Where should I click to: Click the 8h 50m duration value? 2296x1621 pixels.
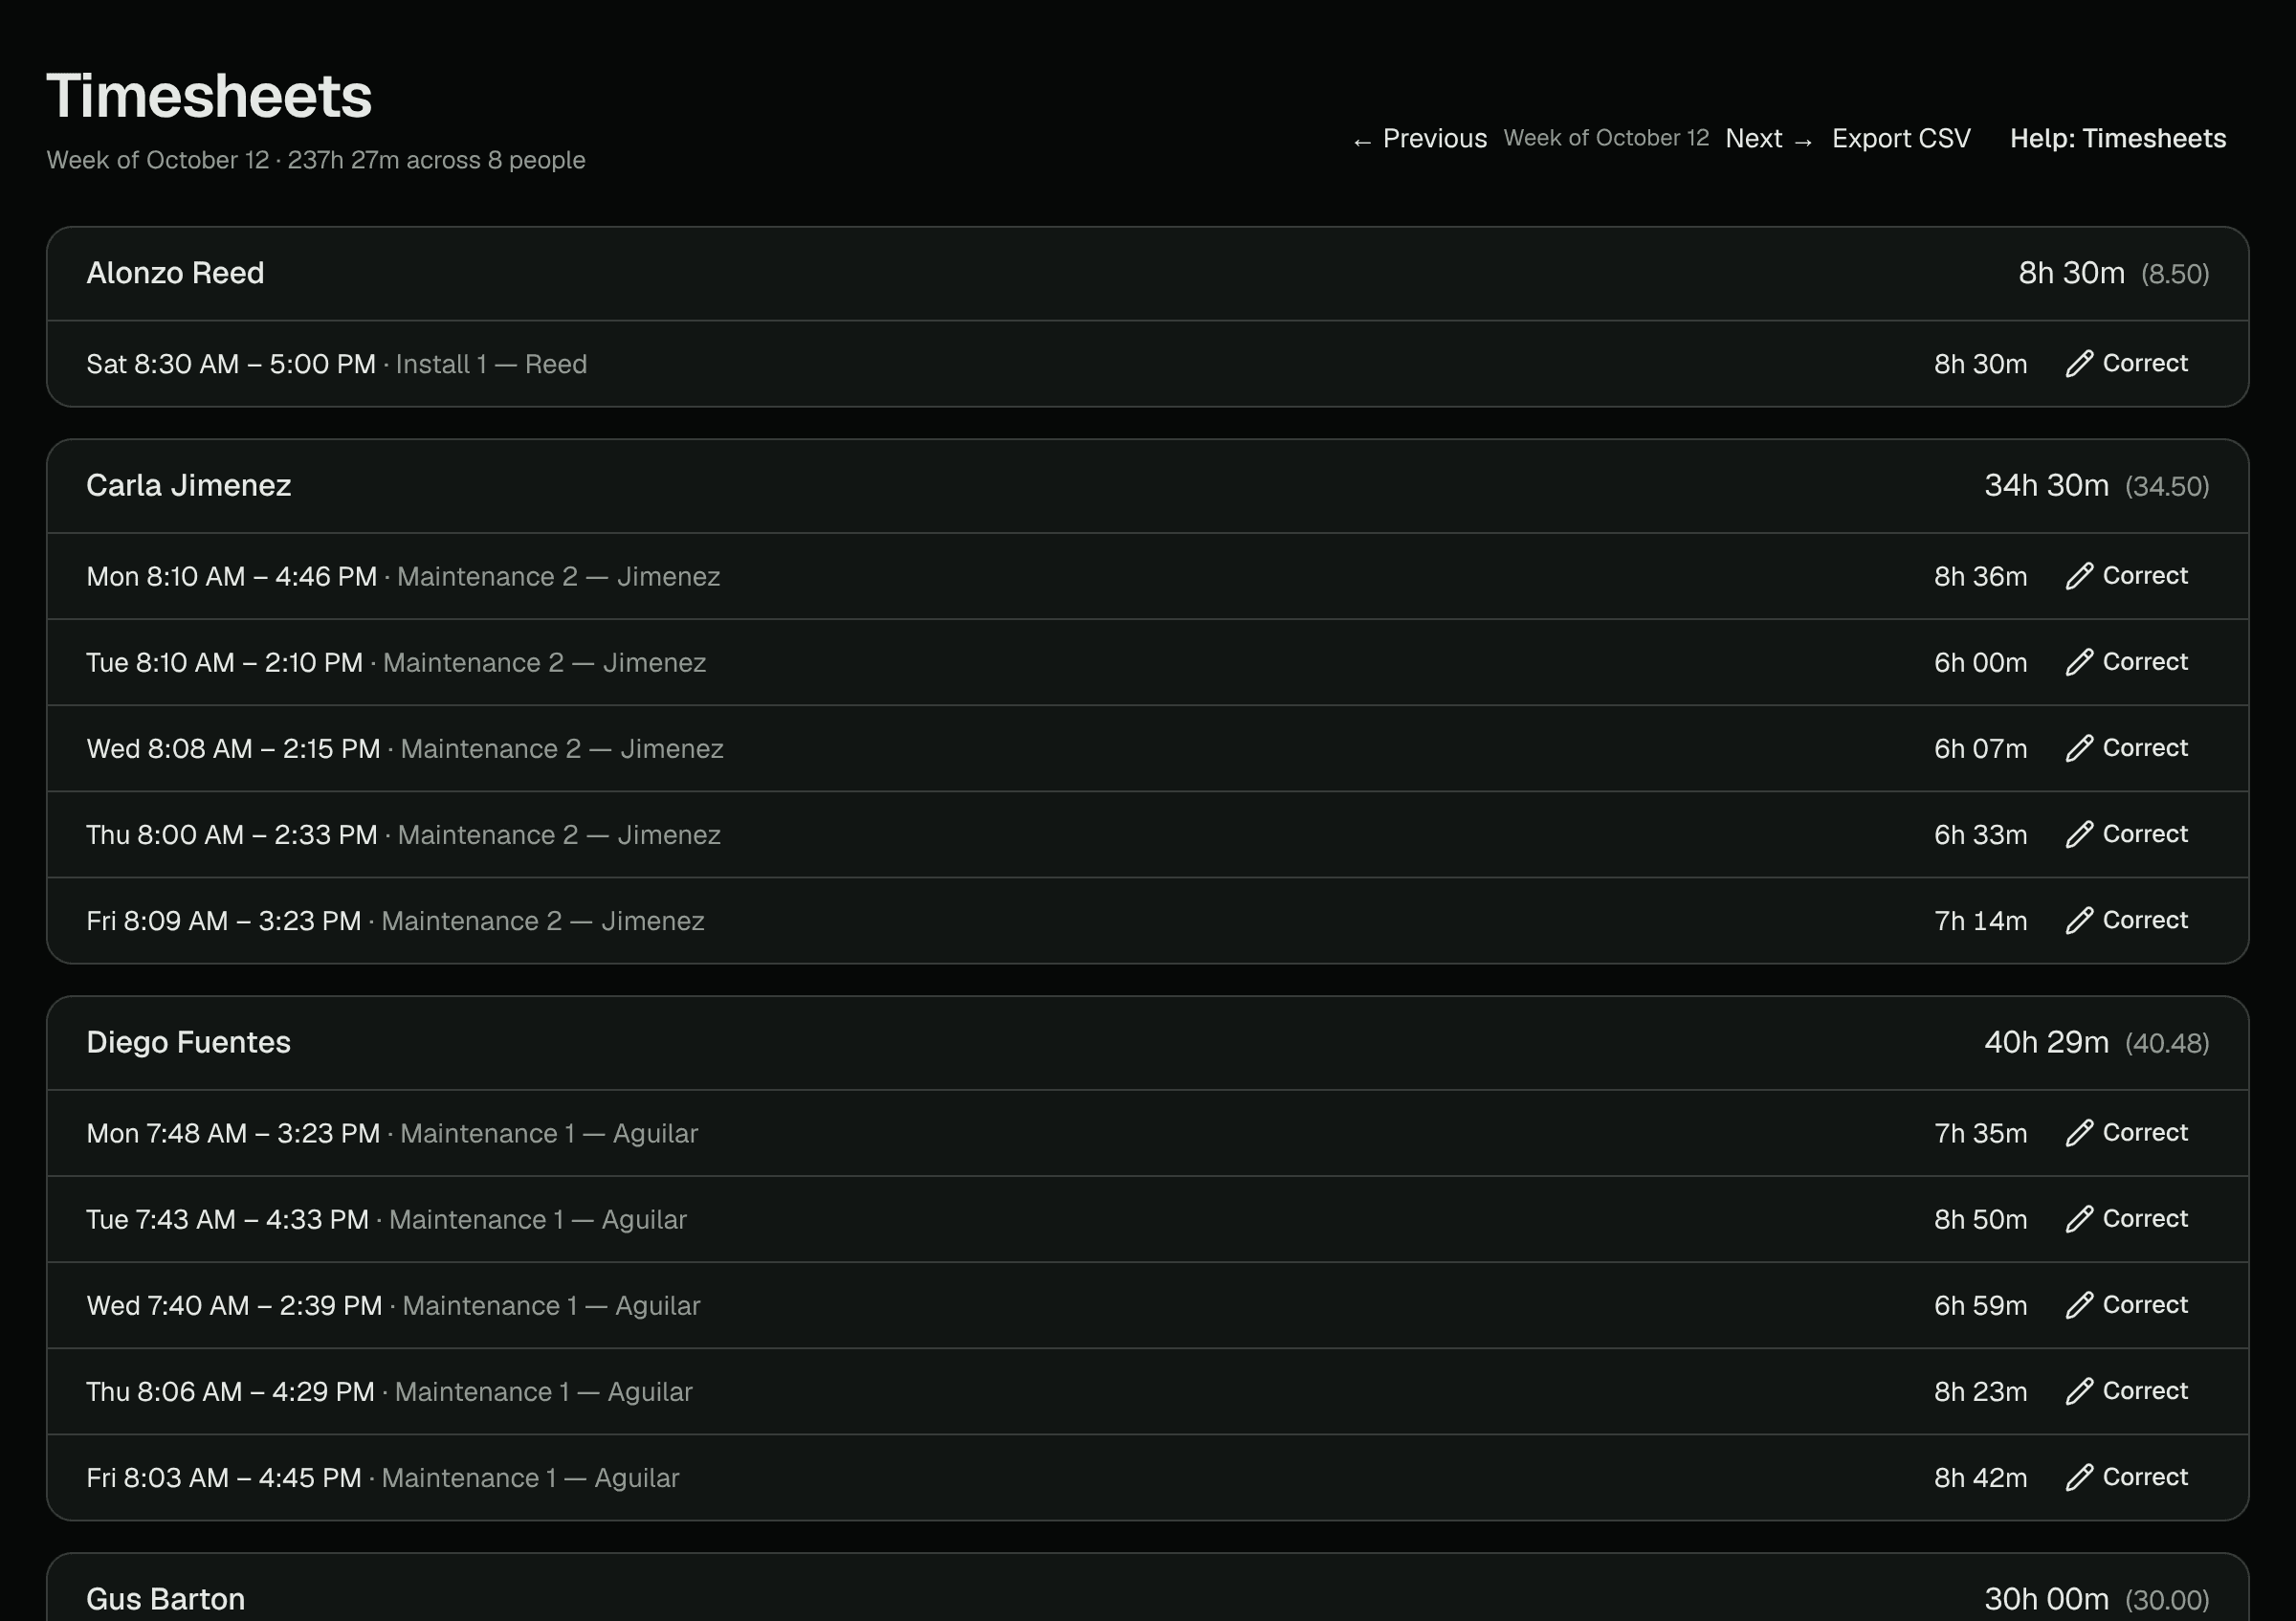click(1980, 1219)
